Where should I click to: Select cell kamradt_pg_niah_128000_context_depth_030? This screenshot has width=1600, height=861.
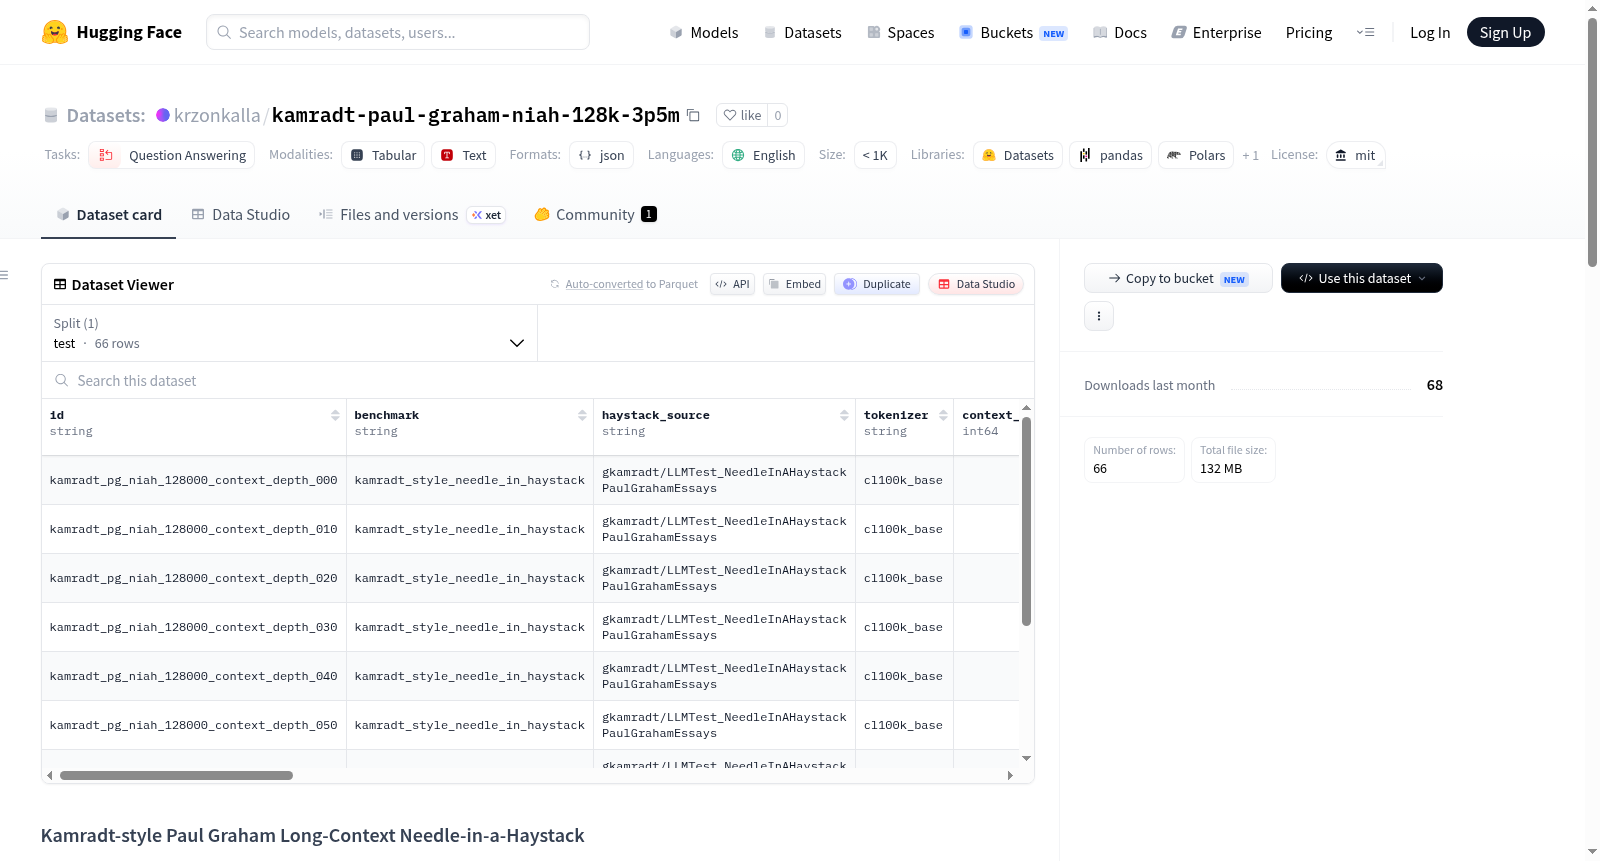[194, 627]
